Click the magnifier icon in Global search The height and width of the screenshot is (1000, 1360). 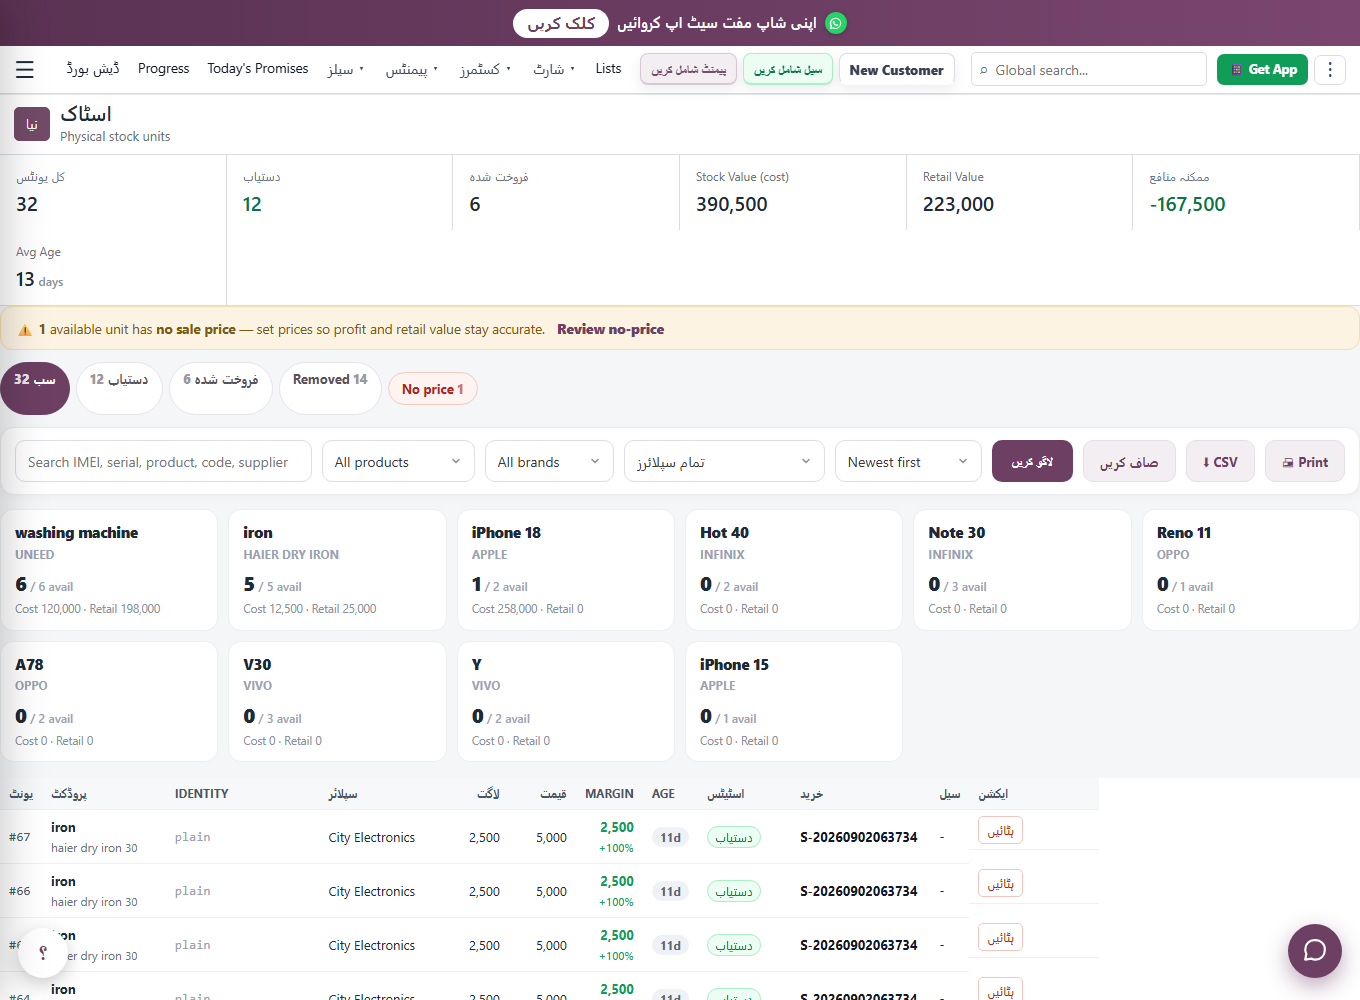coord(984,70)
